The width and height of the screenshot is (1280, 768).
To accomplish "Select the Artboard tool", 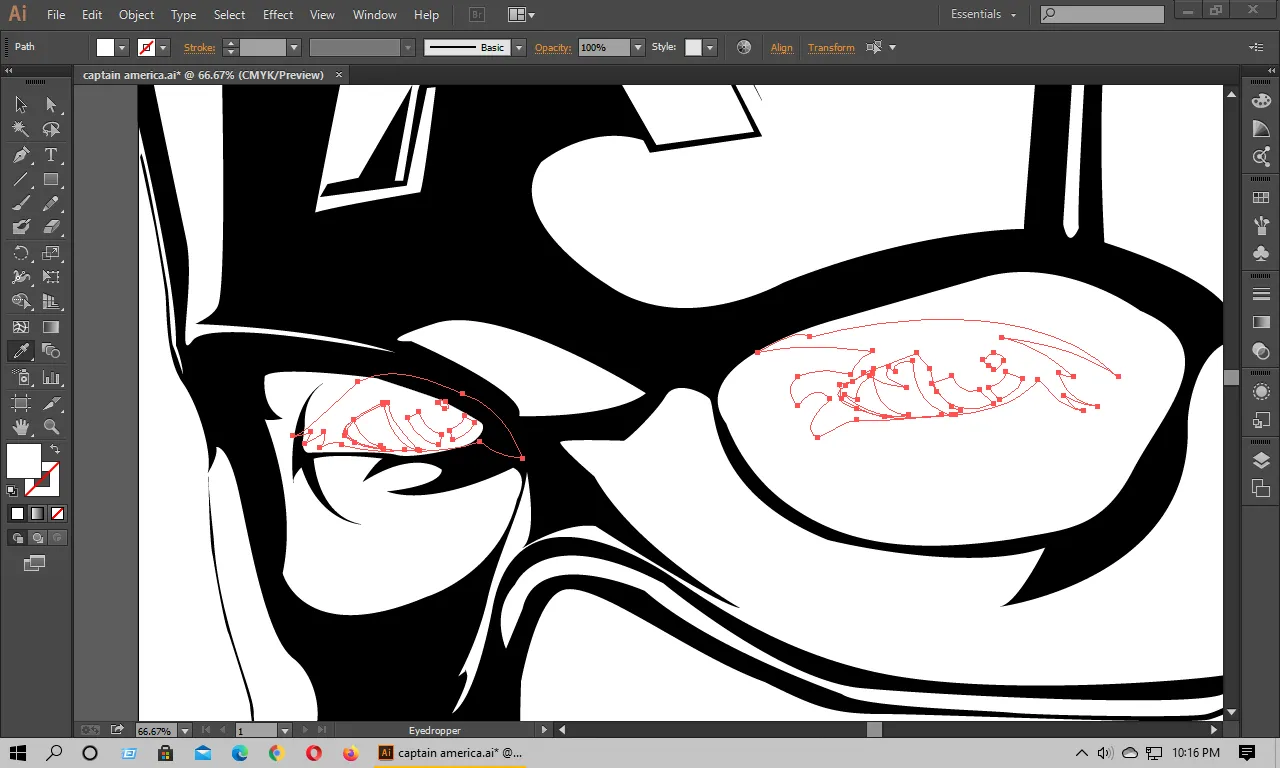I will (21, 403).
